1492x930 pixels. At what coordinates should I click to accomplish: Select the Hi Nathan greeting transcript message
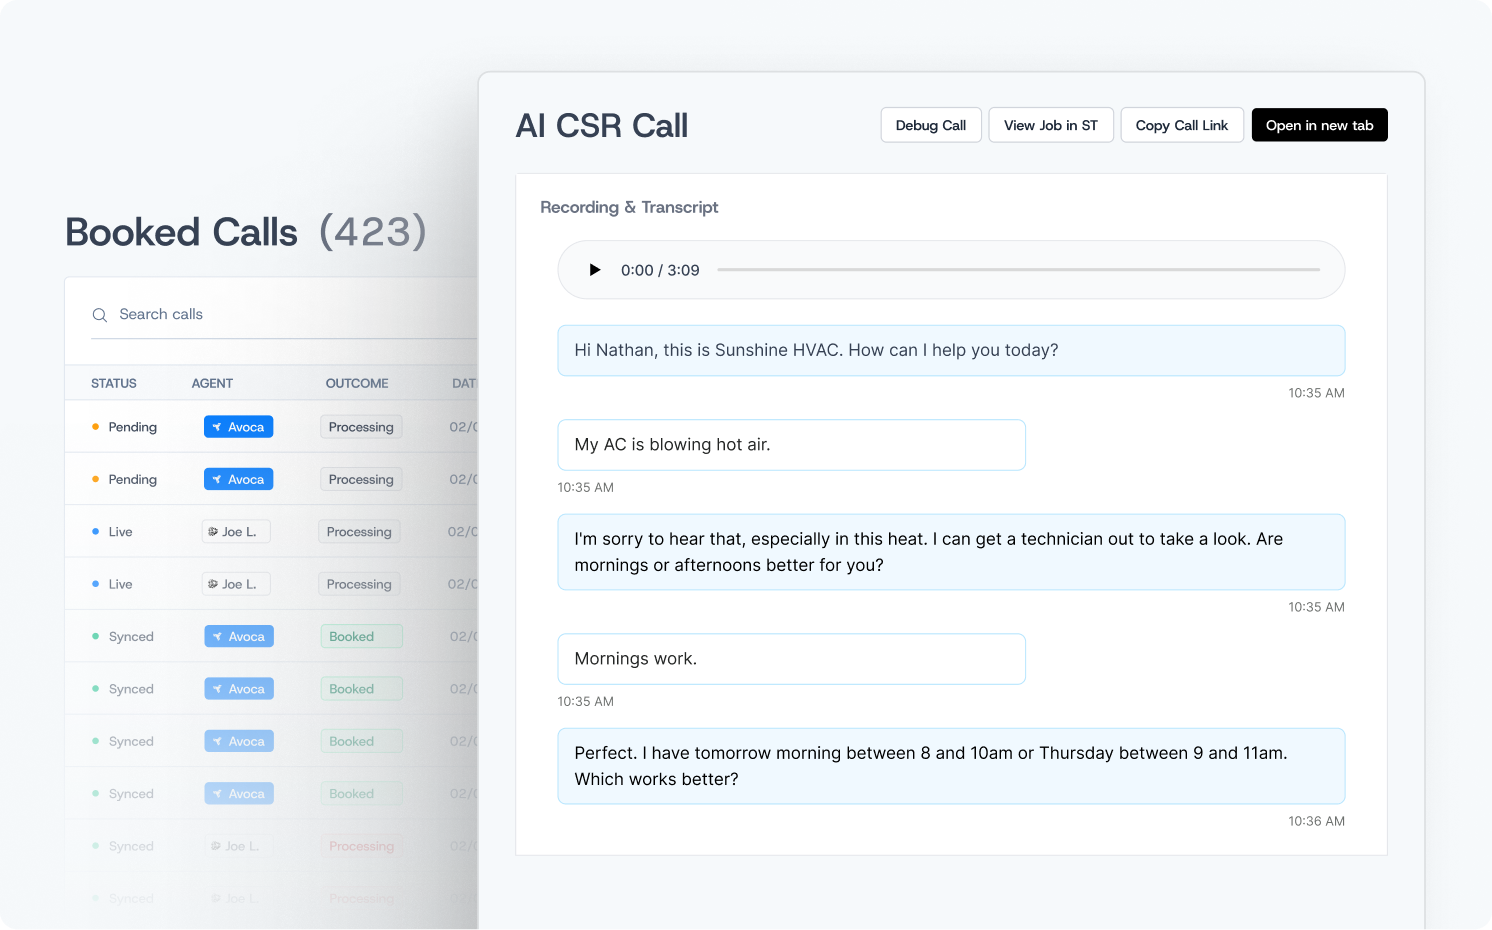point(951,350)
